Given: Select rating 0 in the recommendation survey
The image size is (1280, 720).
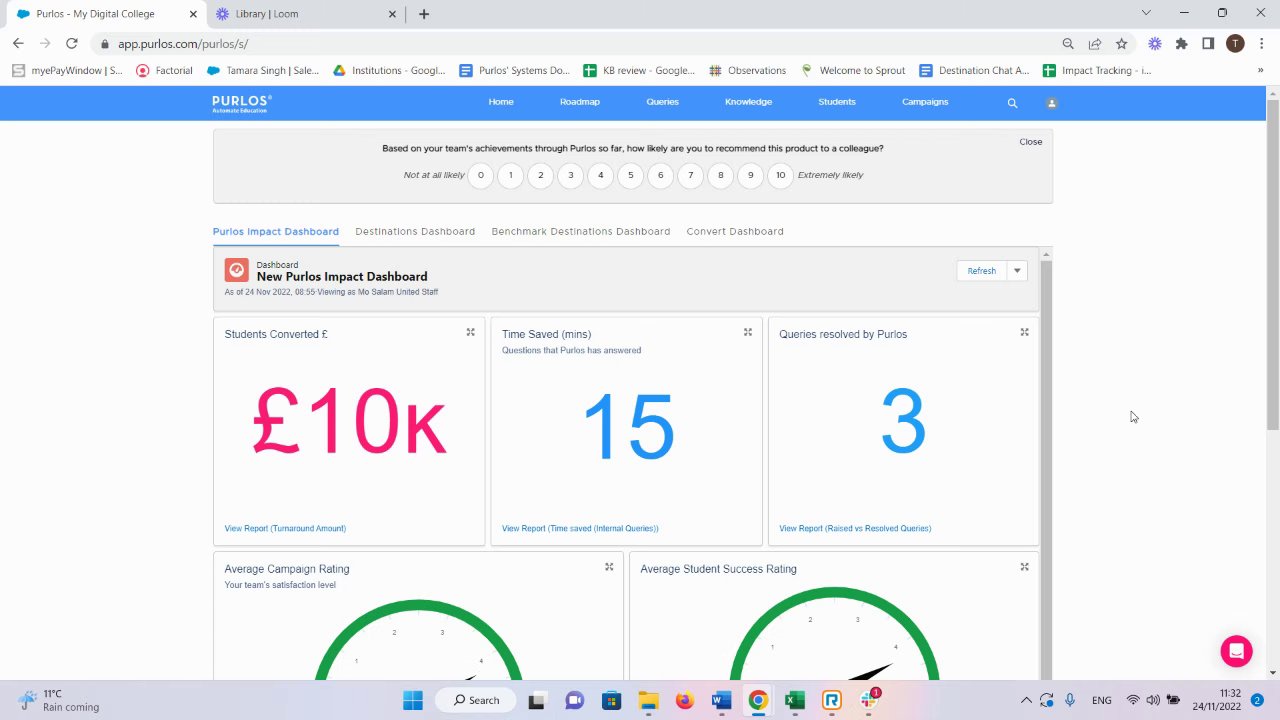Looking at the screenshot, I should 480,175.
